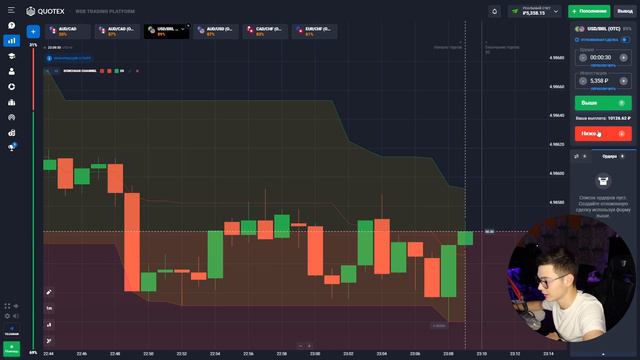This screenshot has height=360, width=640.
Task: Select the first red Donchian Channel color swatch
Action: click(x=102, y=71)
